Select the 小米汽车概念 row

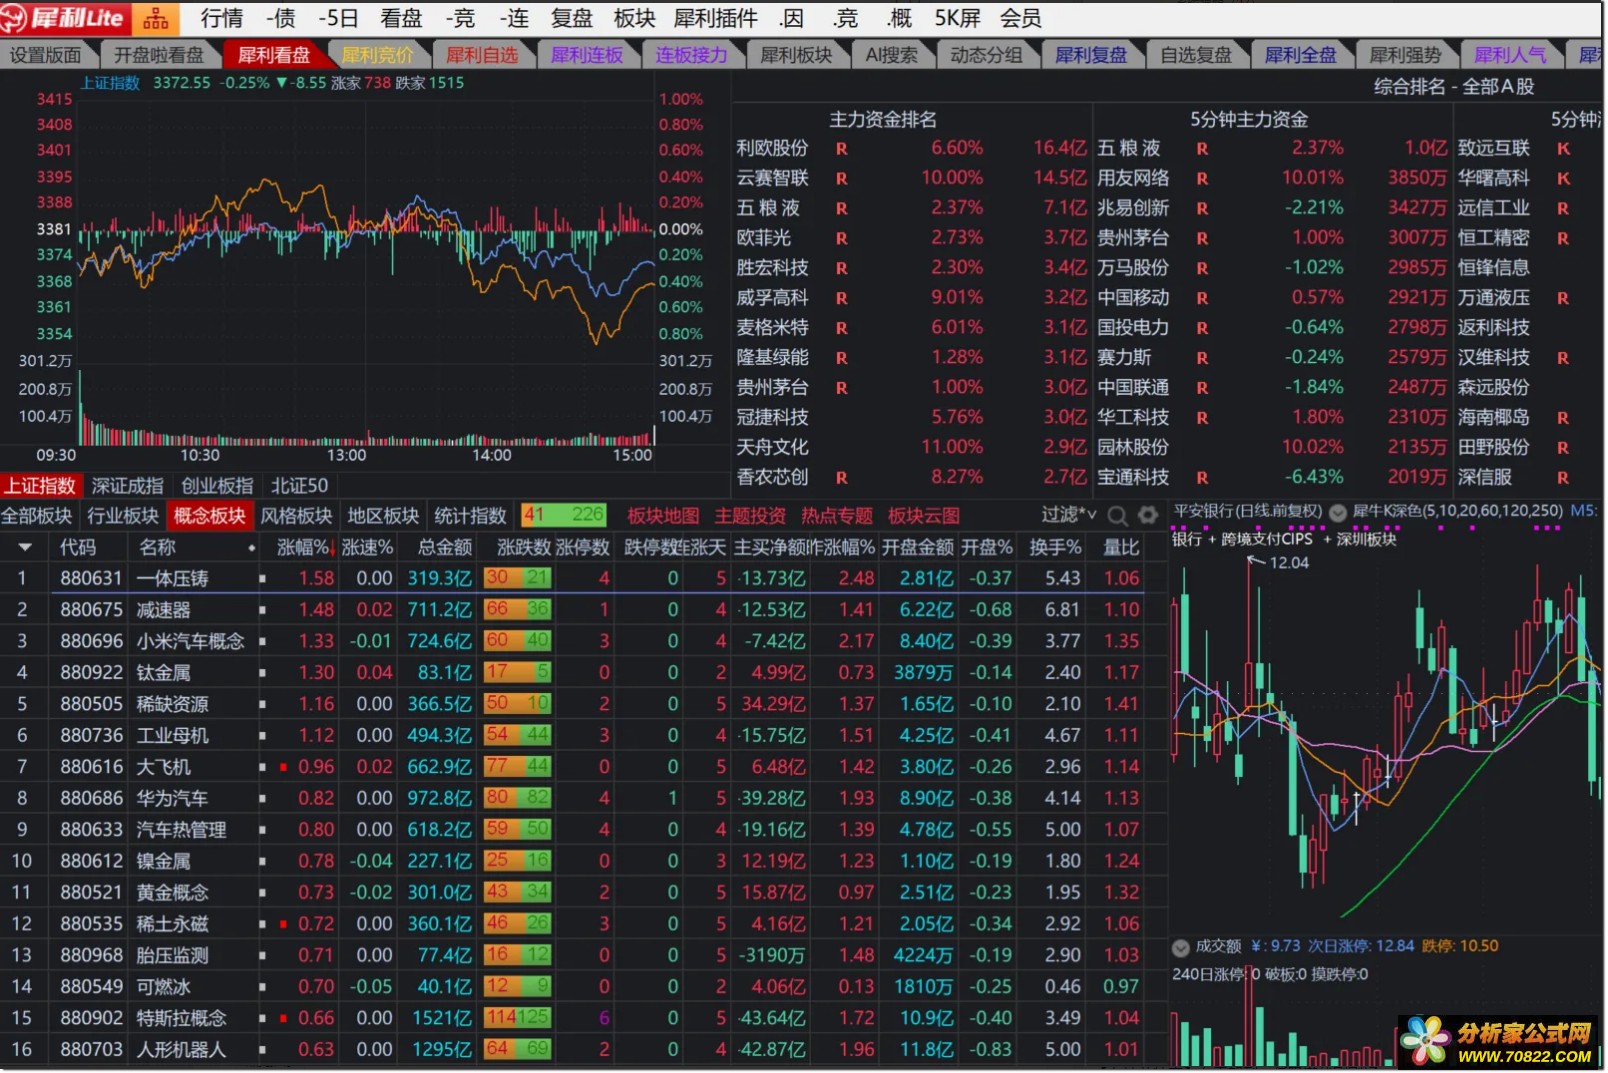(584, 641)
